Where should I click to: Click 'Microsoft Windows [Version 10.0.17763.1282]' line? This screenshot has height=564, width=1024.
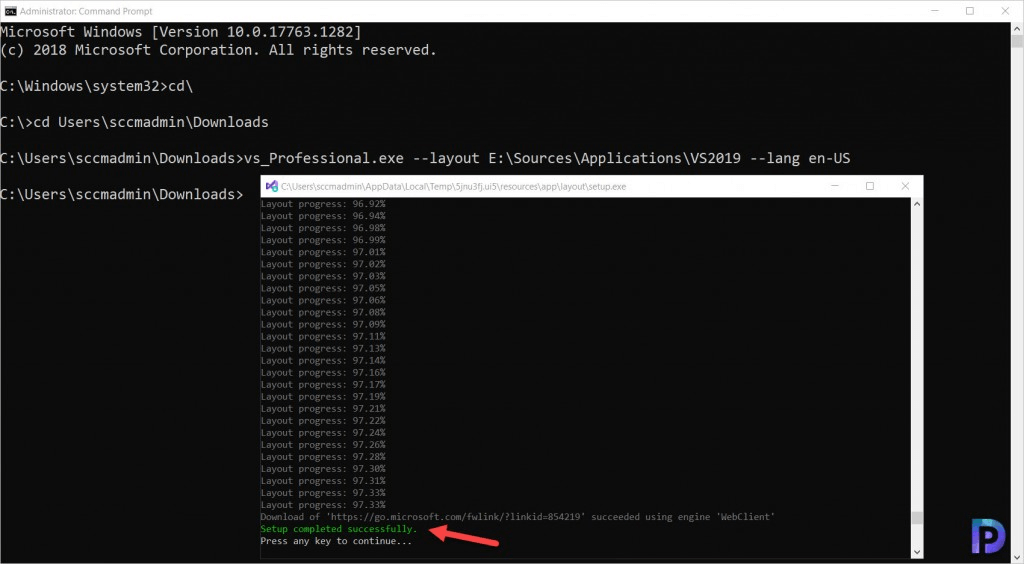click(x=181, y=32)
